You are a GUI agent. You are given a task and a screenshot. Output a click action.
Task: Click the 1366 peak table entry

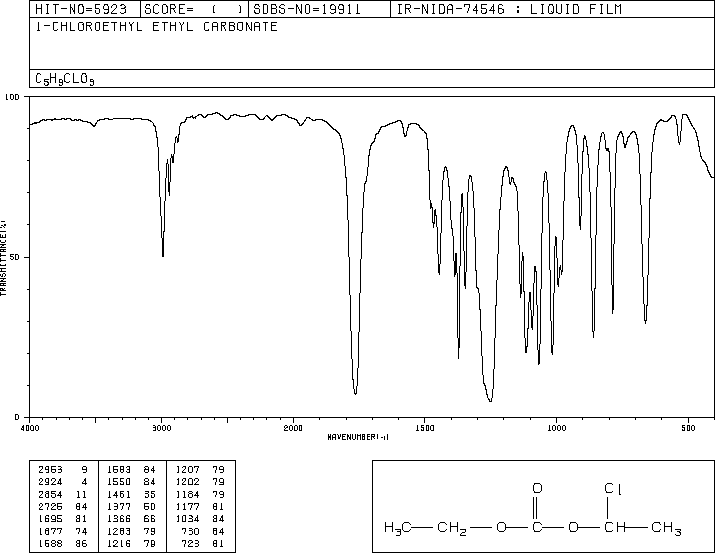click(x=119, y=519)
